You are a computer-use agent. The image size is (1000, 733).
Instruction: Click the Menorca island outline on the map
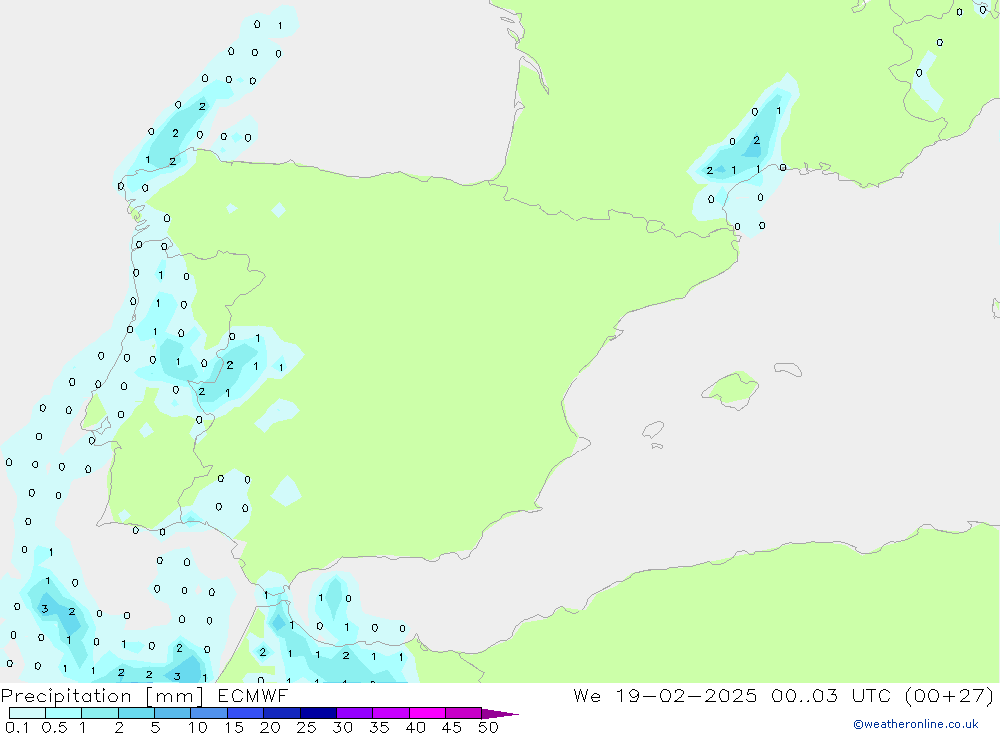click(x=788, y=369)
